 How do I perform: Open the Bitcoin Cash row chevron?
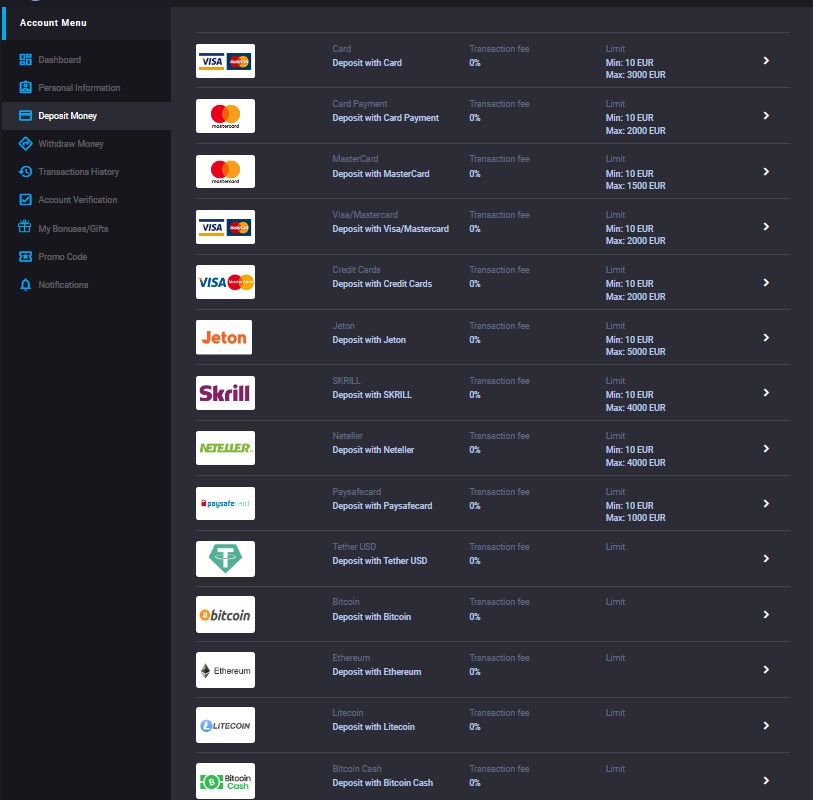click(766, 780)
